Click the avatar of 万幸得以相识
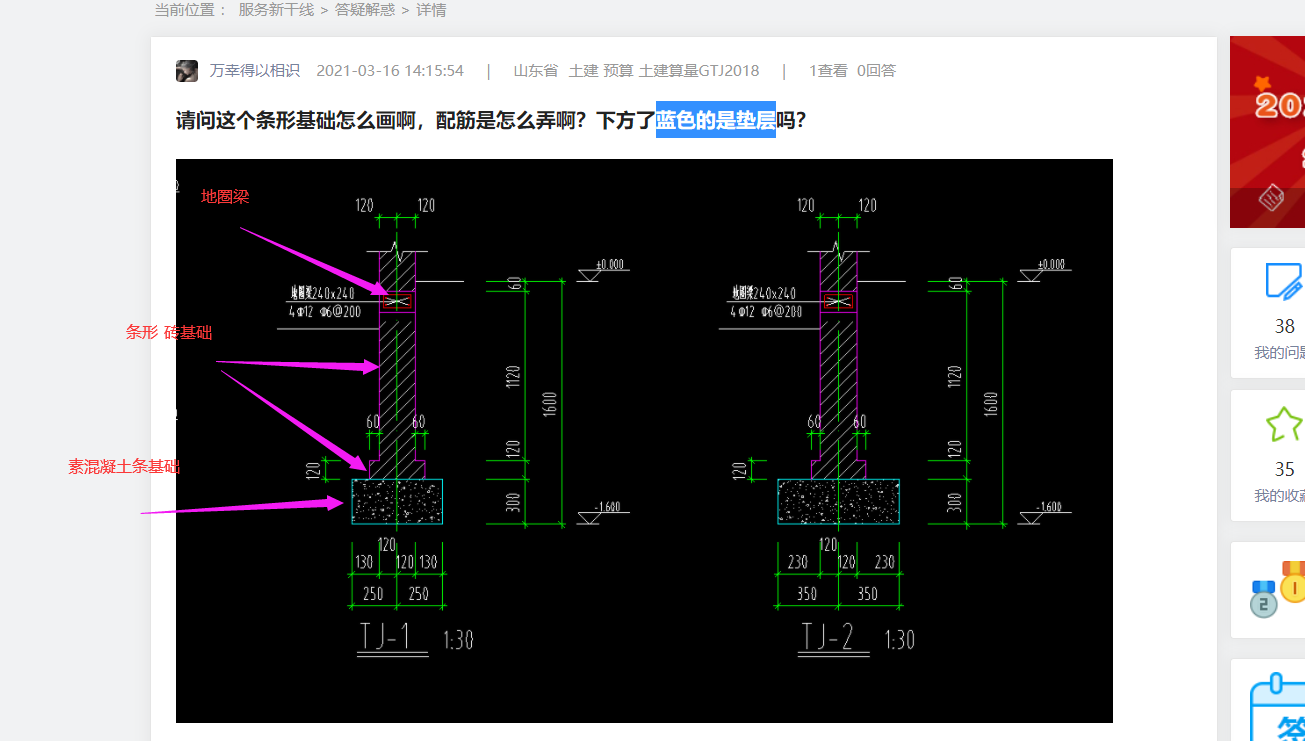 click(x=188, y=71)
